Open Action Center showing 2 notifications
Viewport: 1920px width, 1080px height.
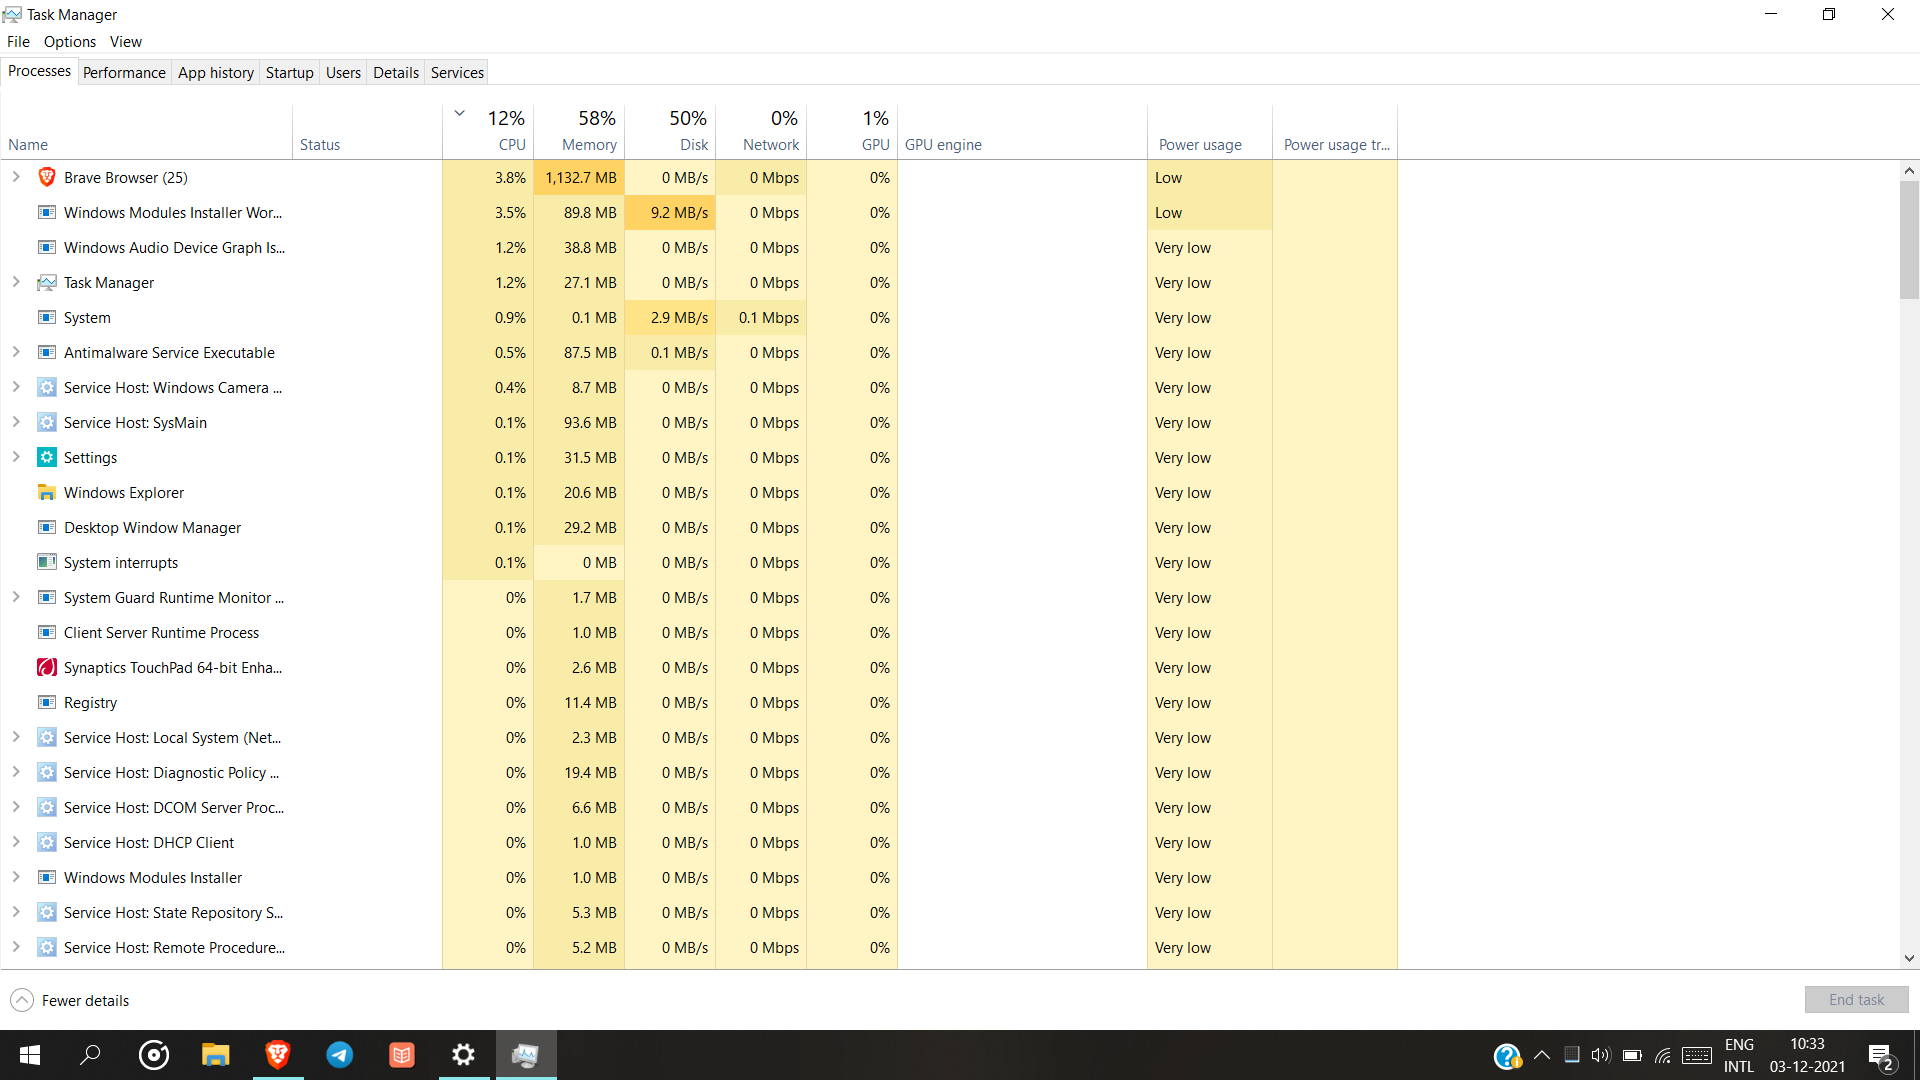1881,1055
